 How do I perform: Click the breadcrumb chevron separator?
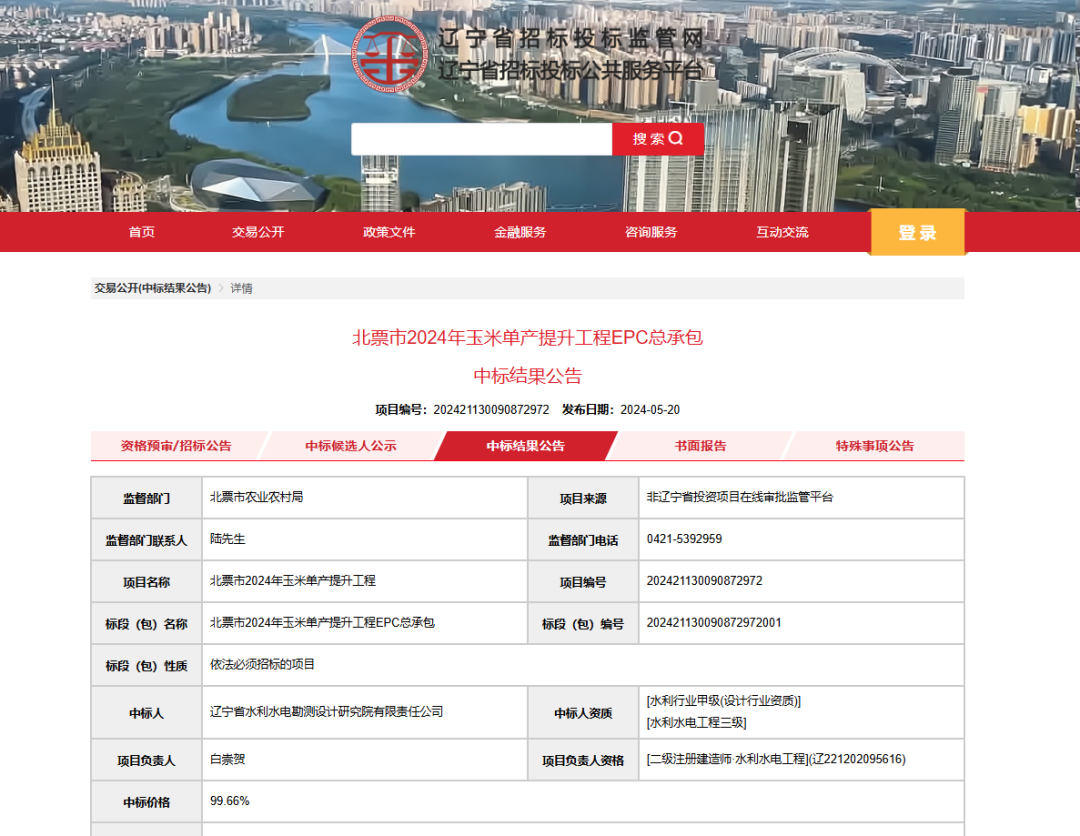(x=221, y=288)
